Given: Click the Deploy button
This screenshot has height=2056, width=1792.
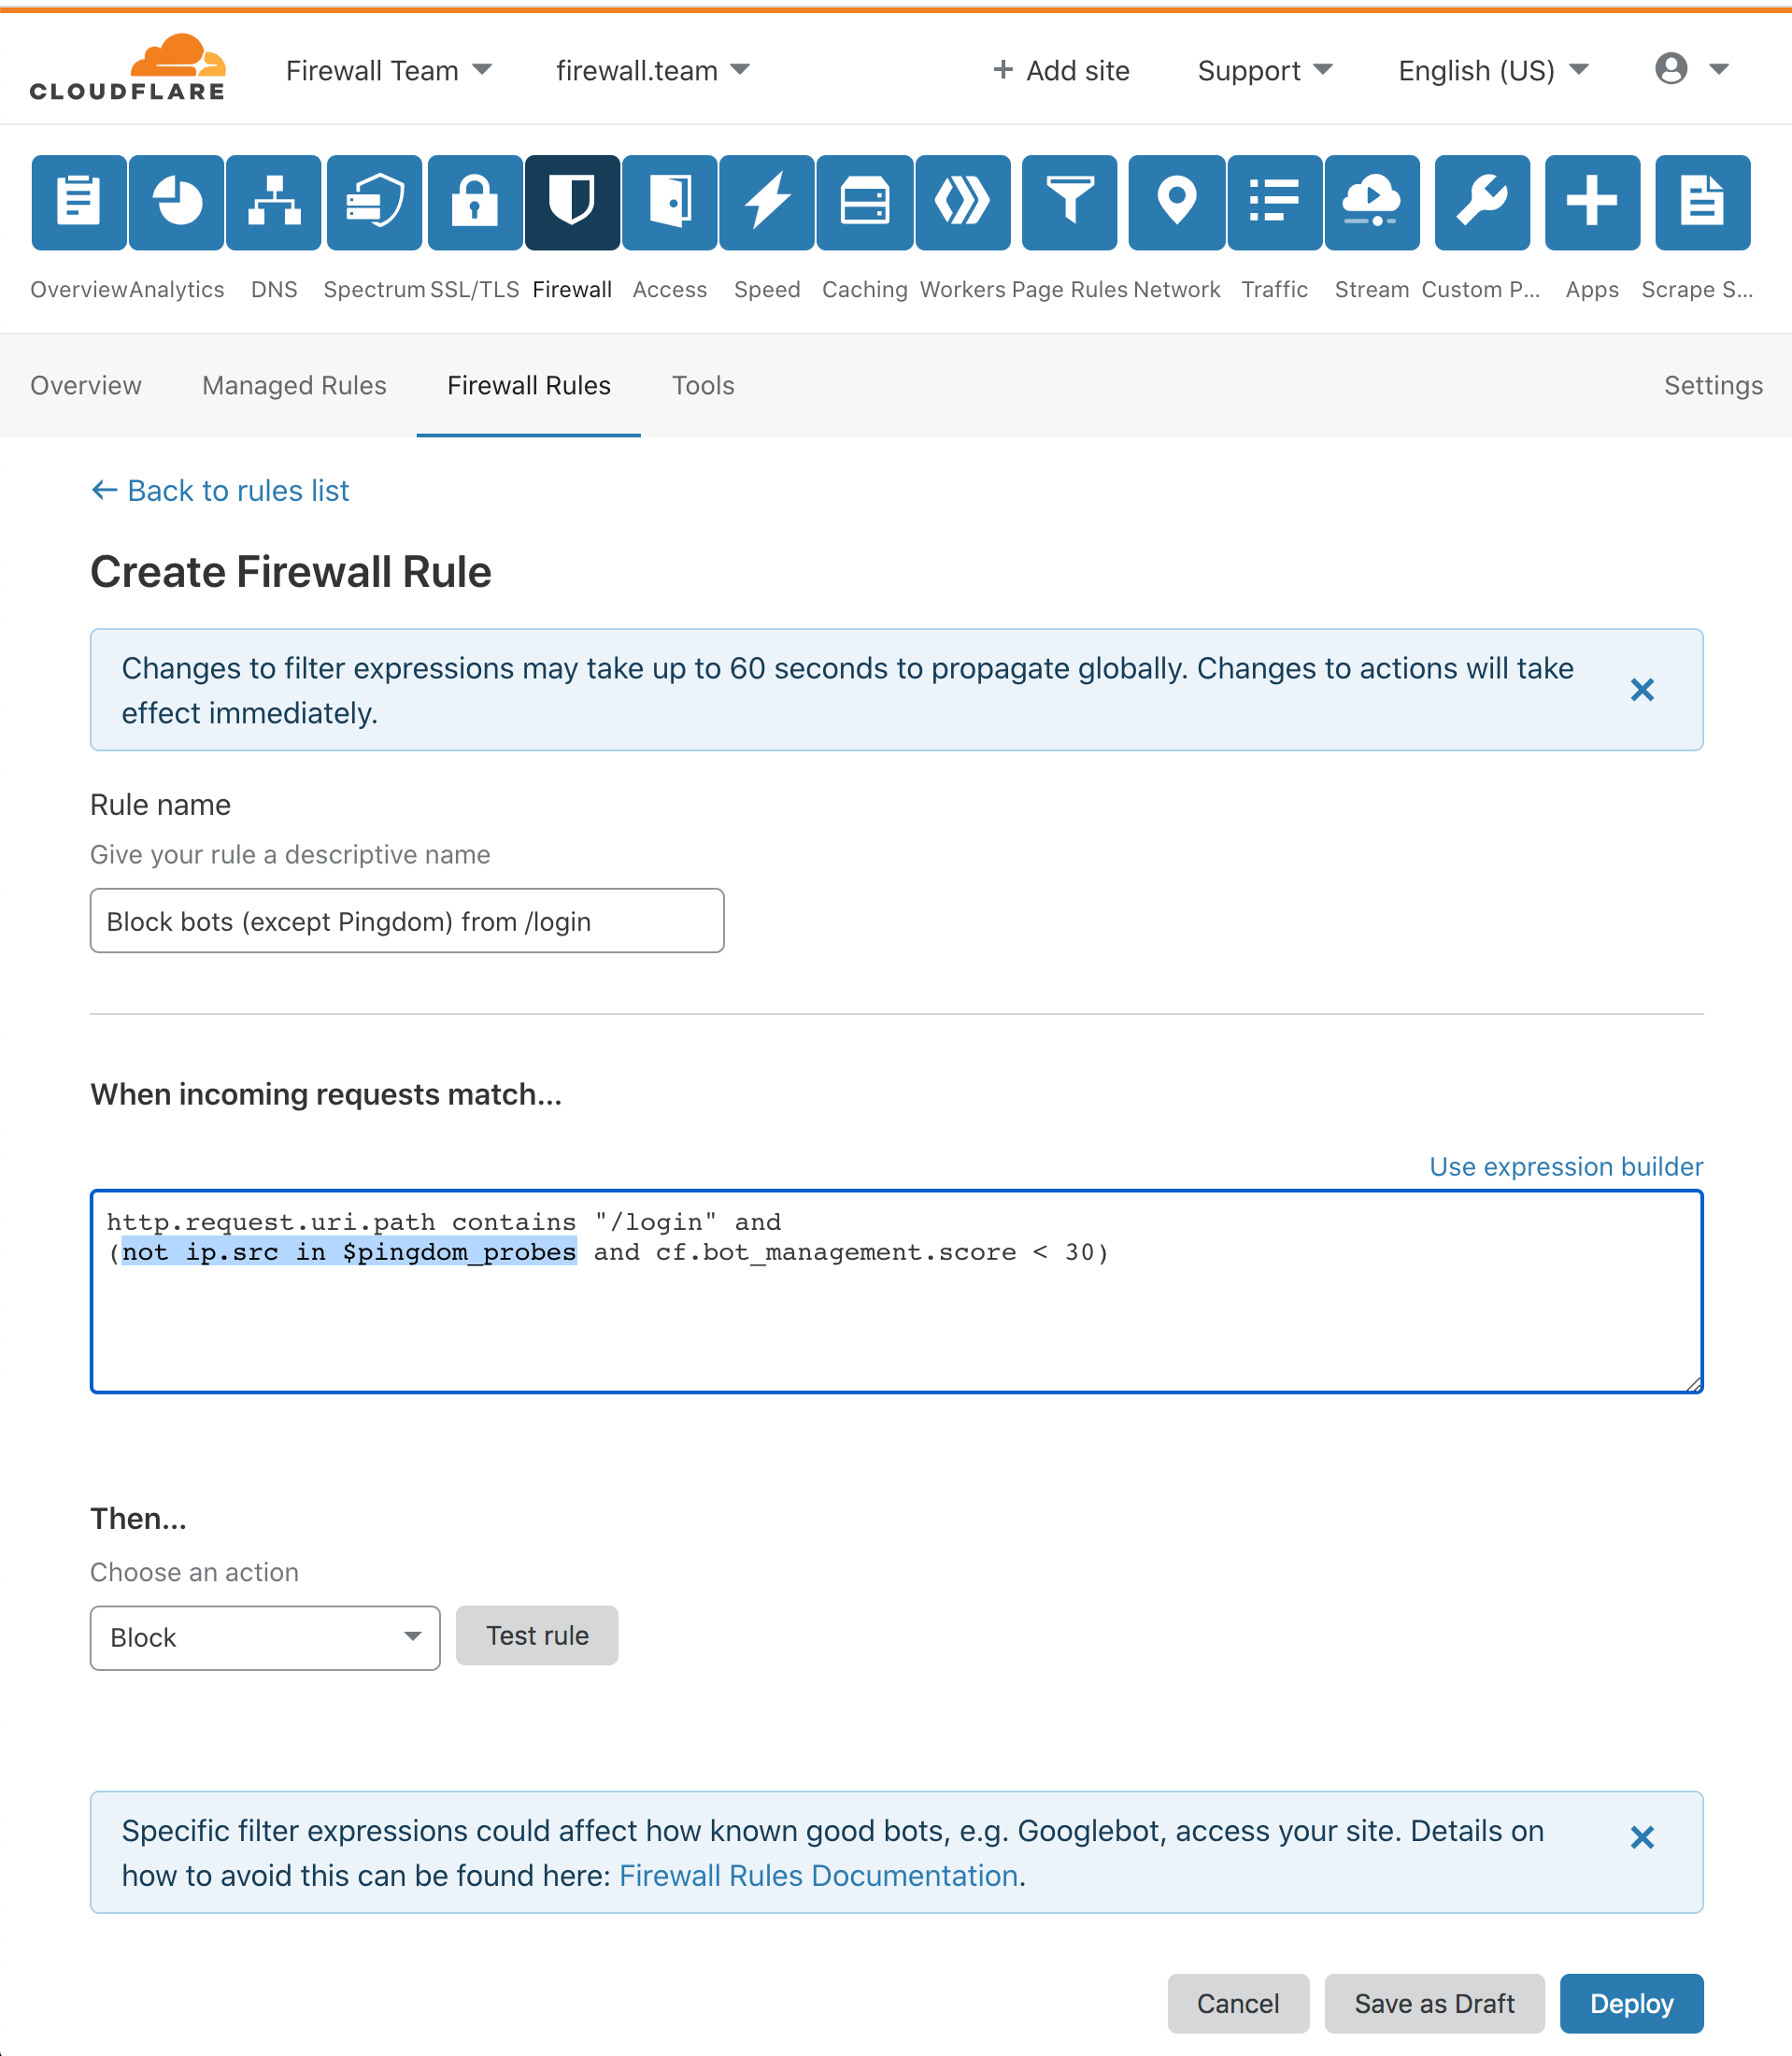Looking at the screenshot, I should point(1631,2003).
